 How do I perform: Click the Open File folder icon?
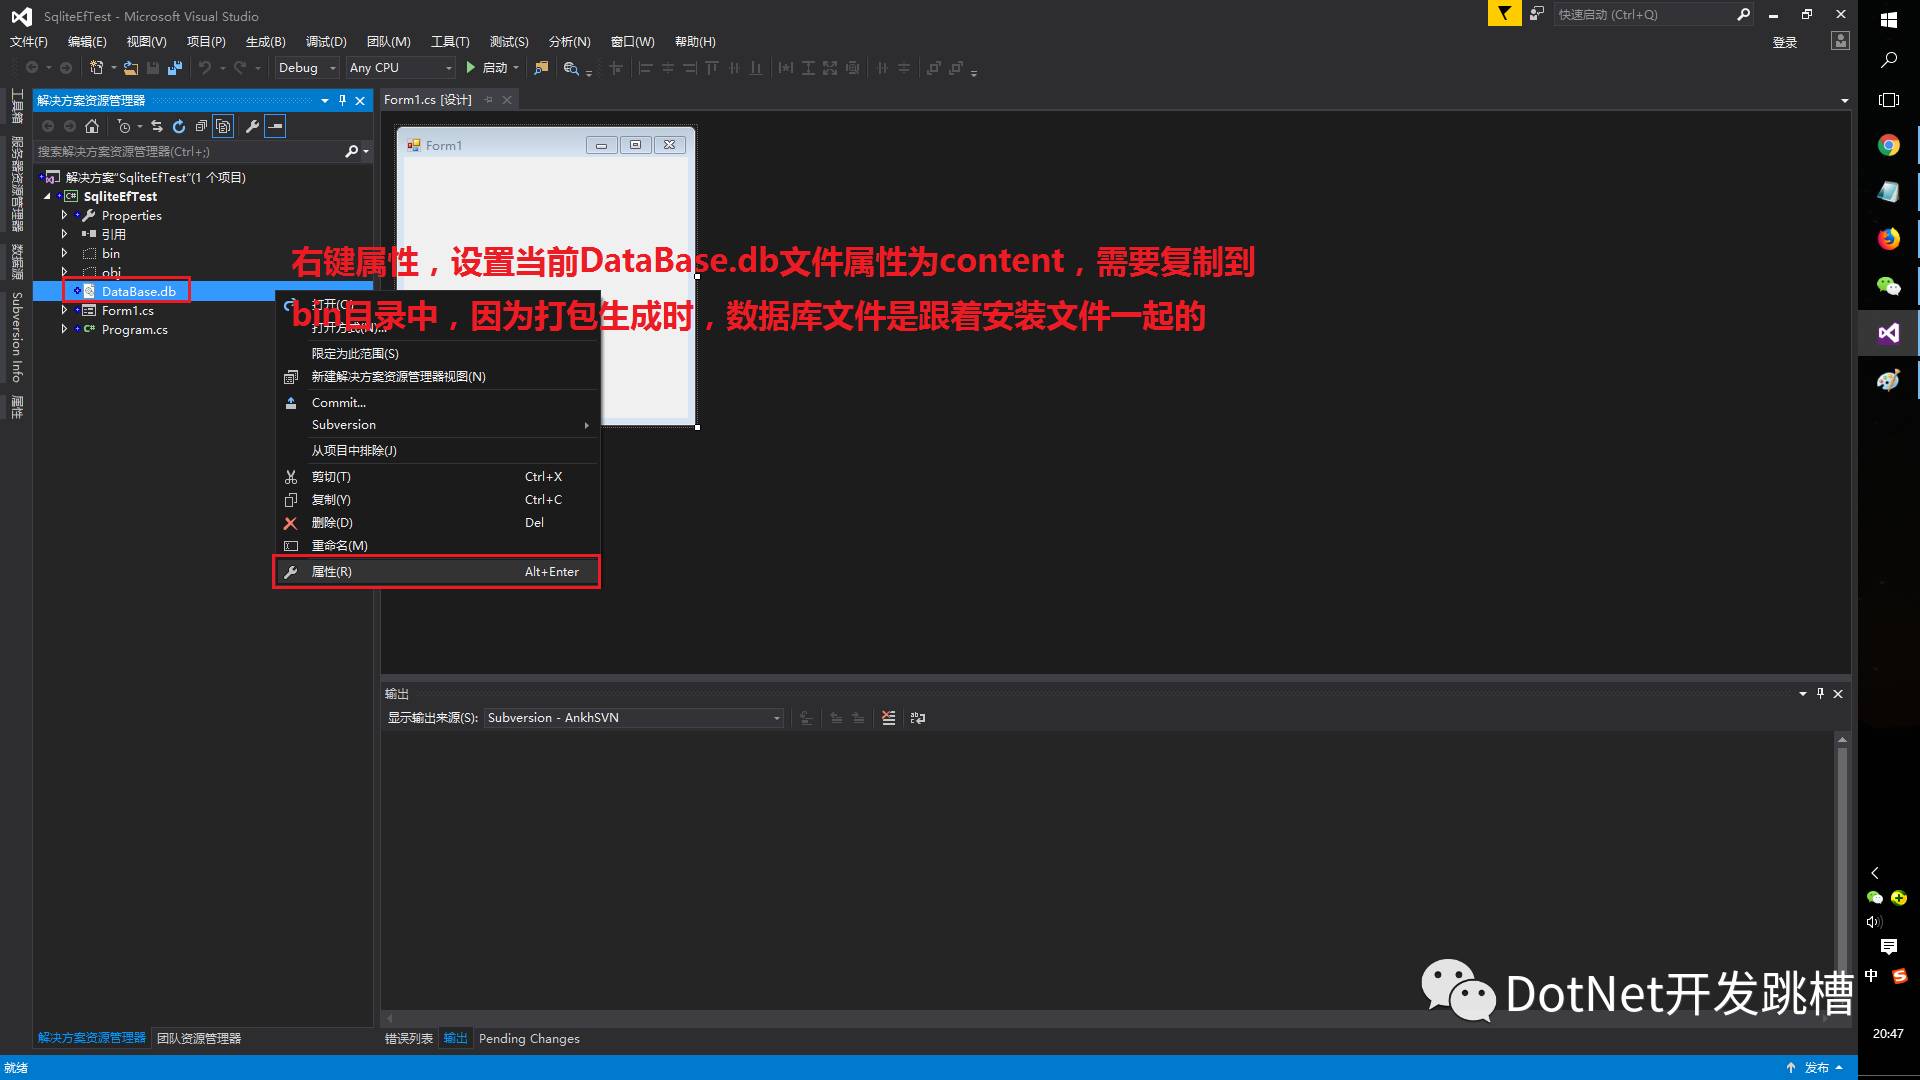[x=131, y=68]
